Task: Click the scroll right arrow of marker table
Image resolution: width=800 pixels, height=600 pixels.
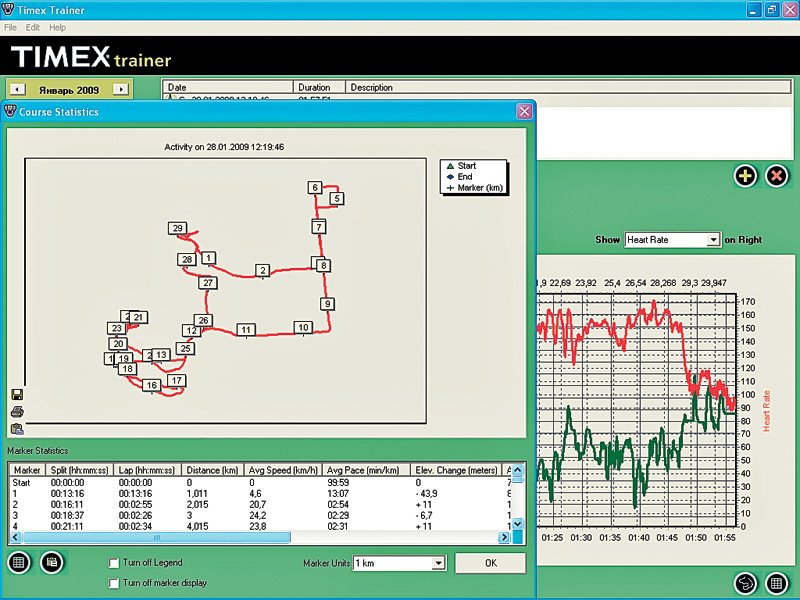Action: click(x=504, y=537)
